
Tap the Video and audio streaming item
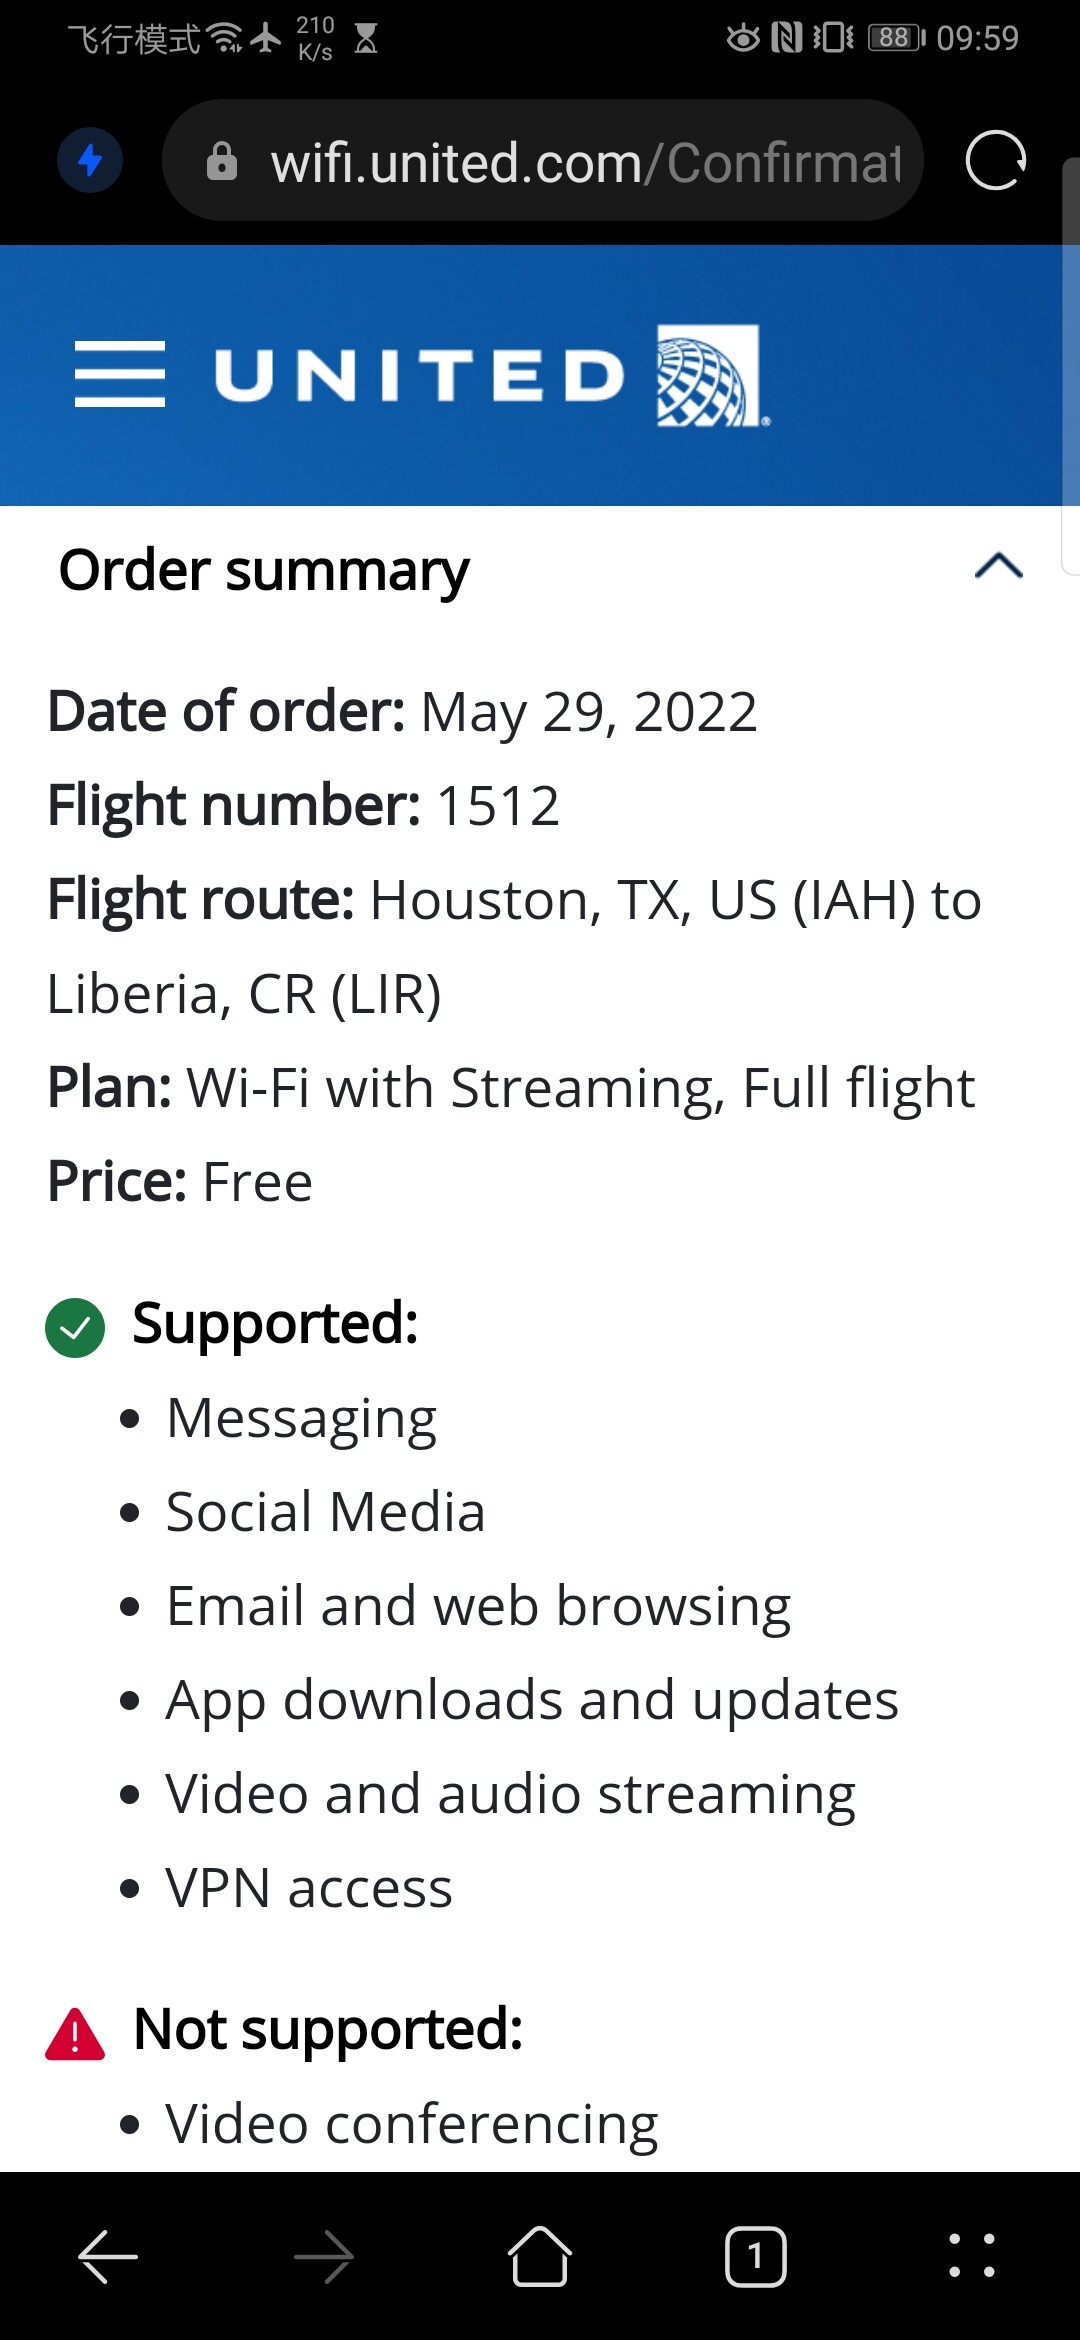pos(510,1794)
